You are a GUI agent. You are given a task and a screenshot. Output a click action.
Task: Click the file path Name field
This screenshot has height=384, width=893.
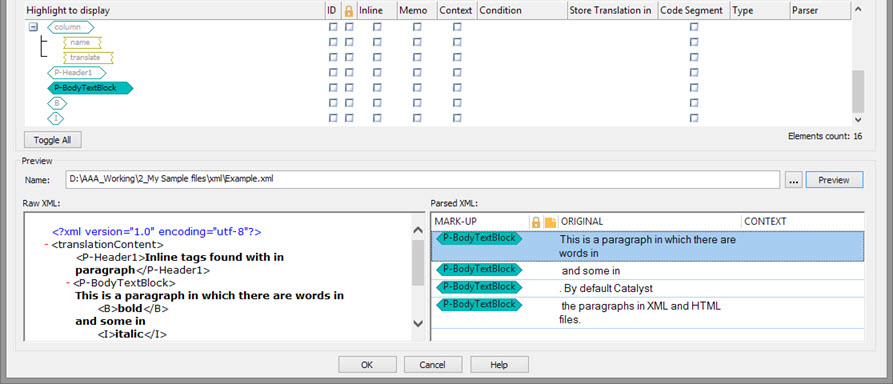pyautogui.click(x=422, y=179)
